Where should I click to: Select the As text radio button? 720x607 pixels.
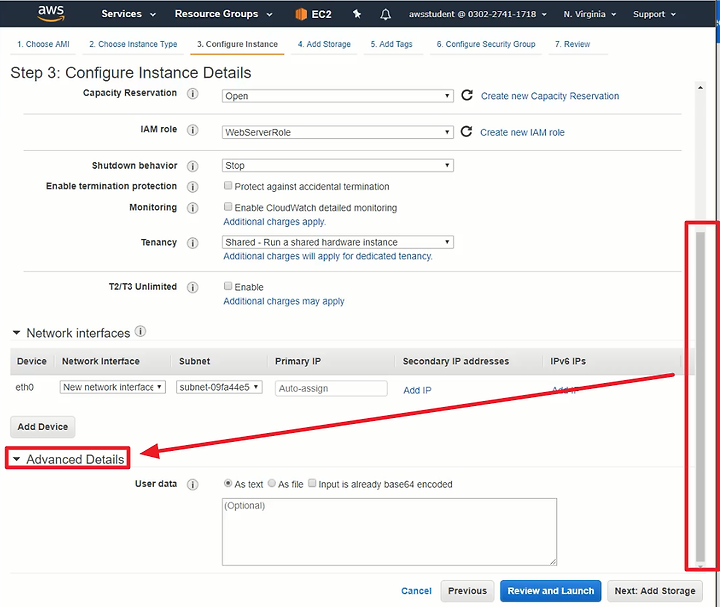click(228, 483)
